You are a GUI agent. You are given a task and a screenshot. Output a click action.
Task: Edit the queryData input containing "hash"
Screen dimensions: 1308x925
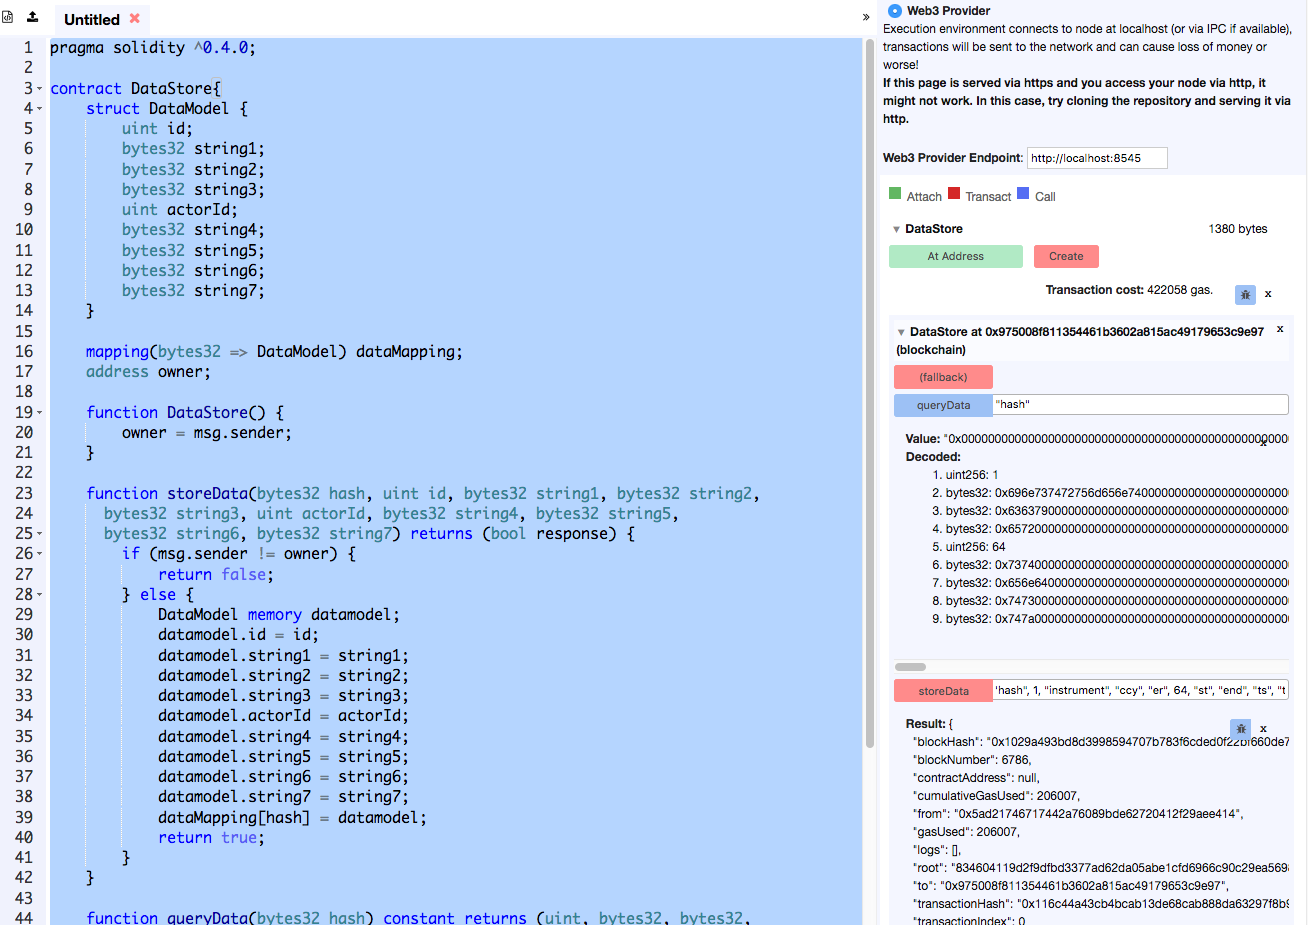click(x=1140, y=405)
